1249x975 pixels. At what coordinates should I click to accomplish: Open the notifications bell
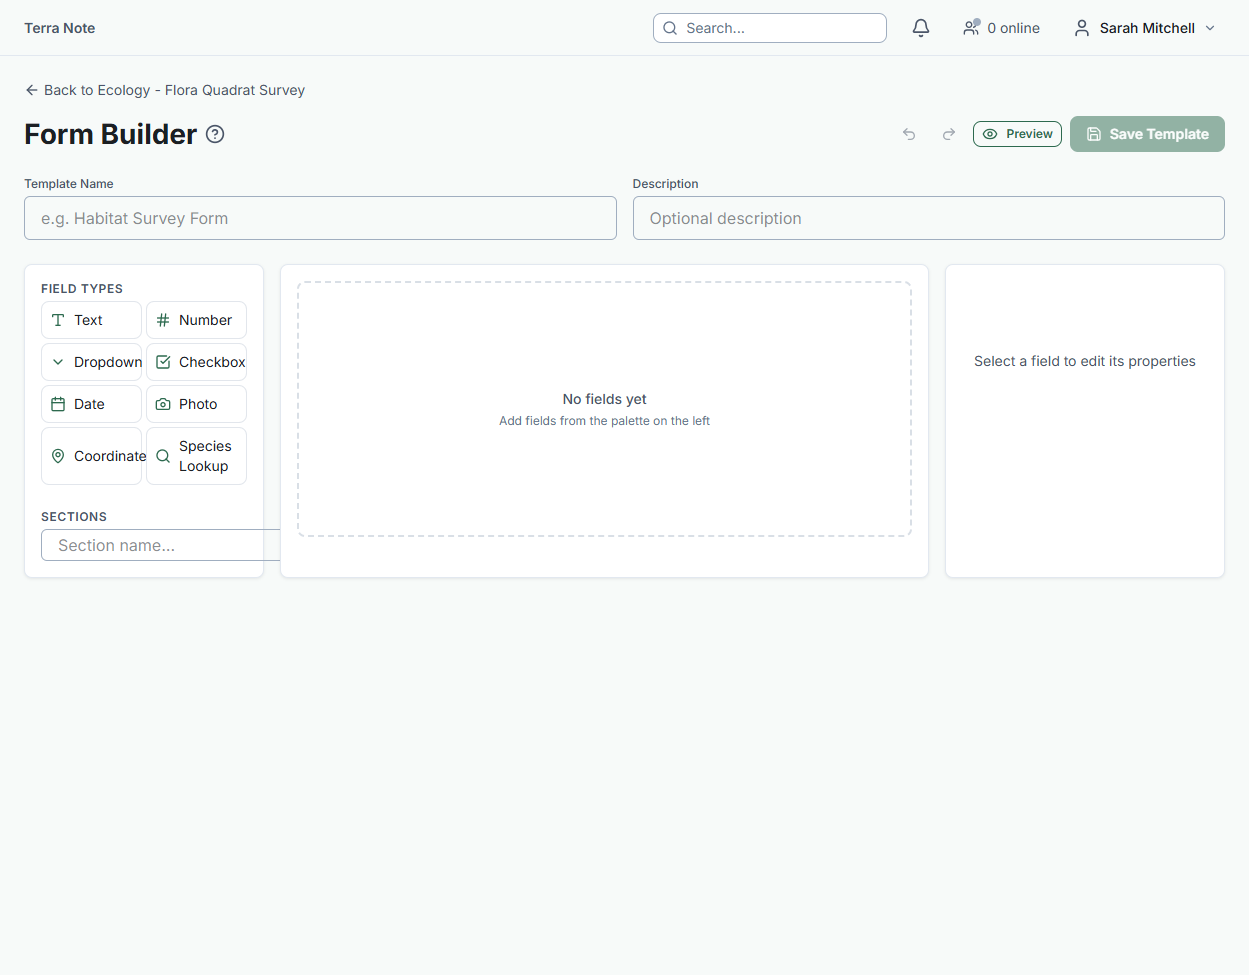coord(921,28)
